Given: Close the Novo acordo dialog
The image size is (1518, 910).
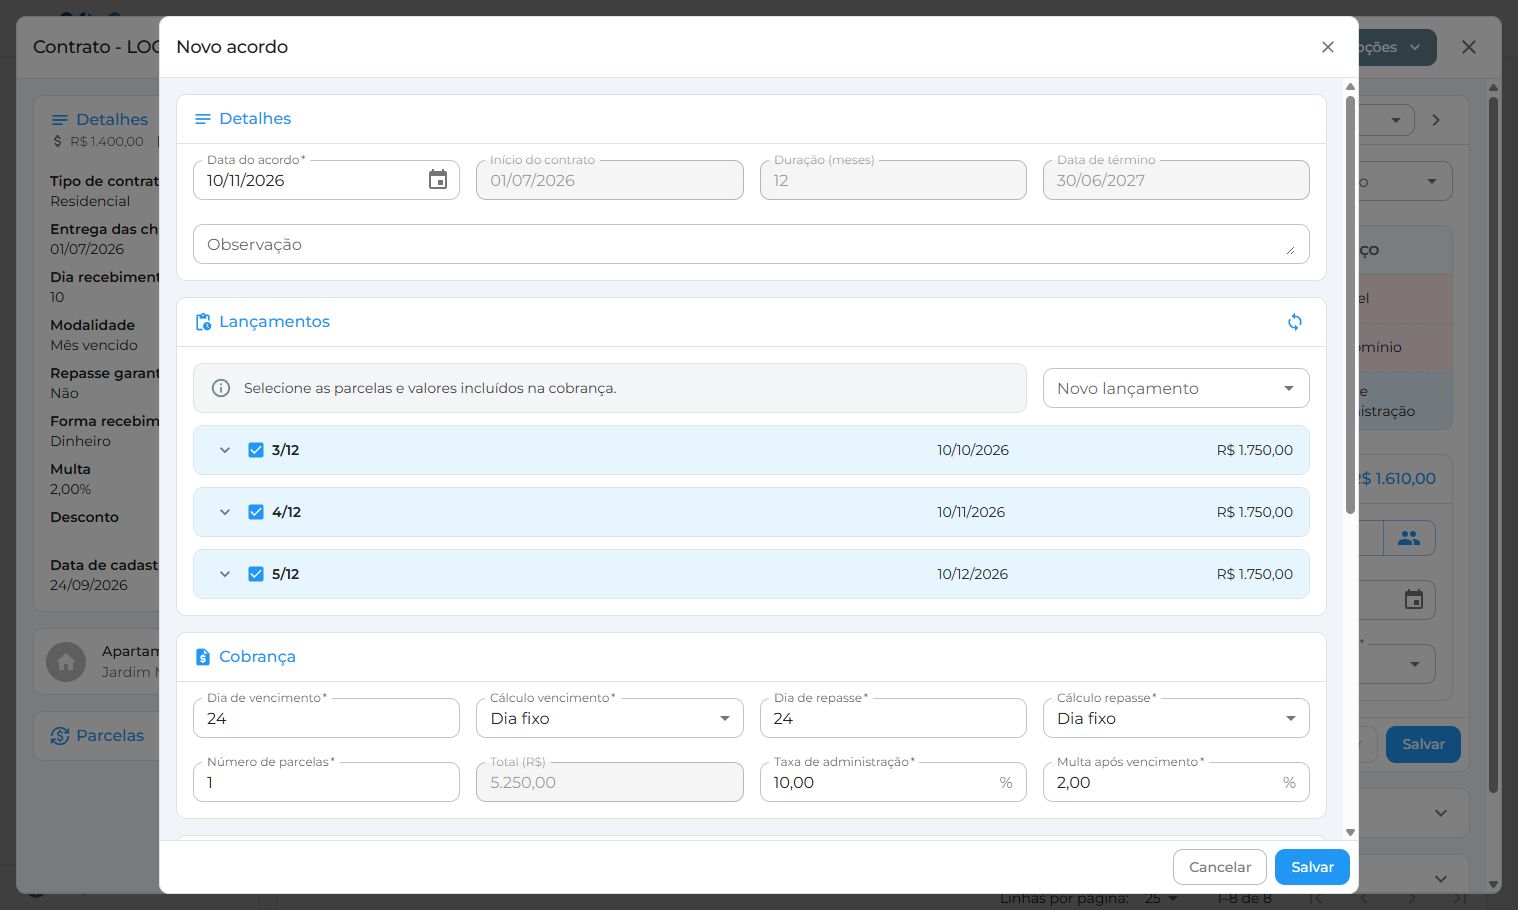Looking at the screenshot, I should click(x=1328, y=47).
